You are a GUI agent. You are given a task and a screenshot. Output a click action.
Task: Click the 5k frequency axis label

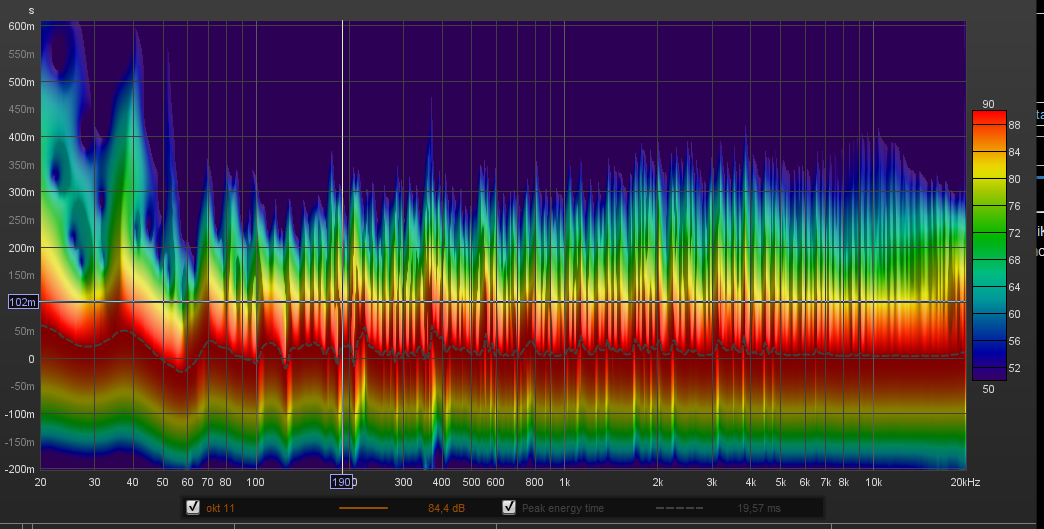[x=780, y=482]
